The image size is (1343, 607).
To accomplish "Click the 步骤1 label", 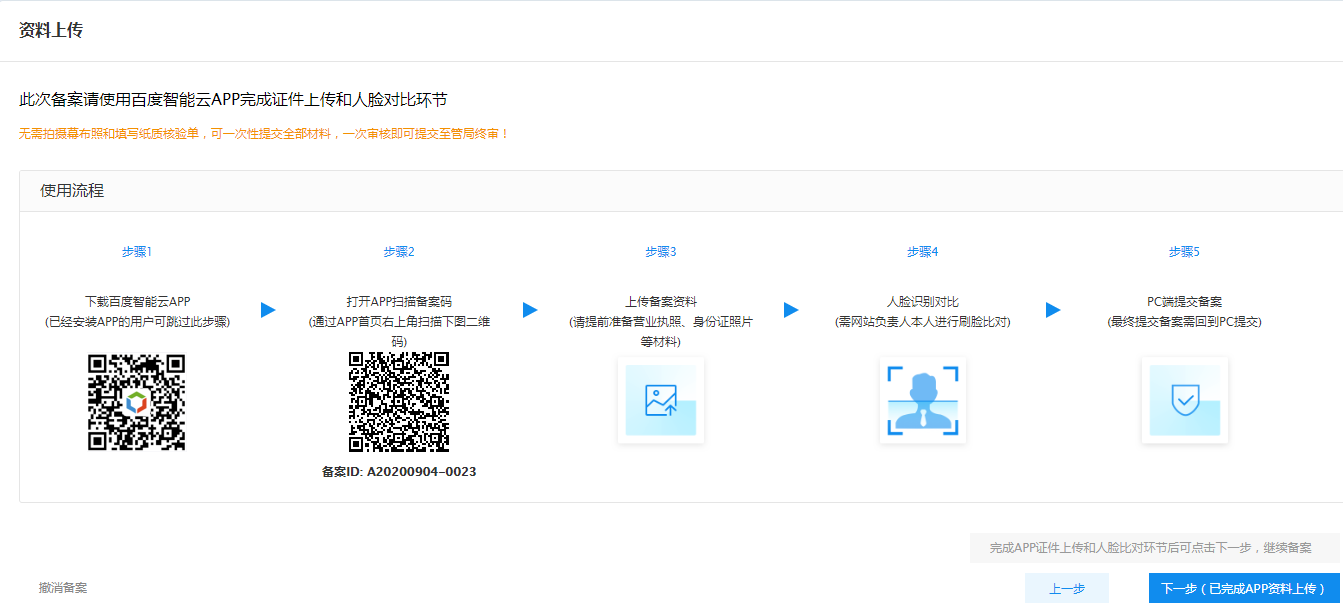I will 137,252.
